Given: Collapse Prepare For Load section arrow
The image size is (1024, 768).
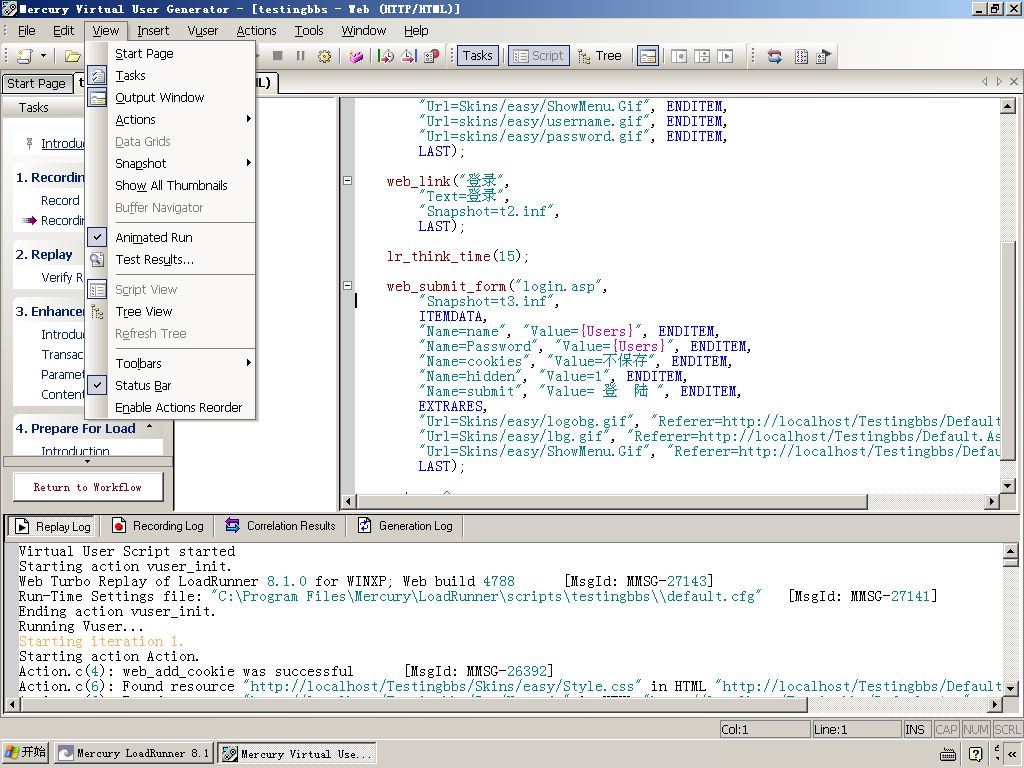Looking at the screenshot, I should click(x=150, y=426).
